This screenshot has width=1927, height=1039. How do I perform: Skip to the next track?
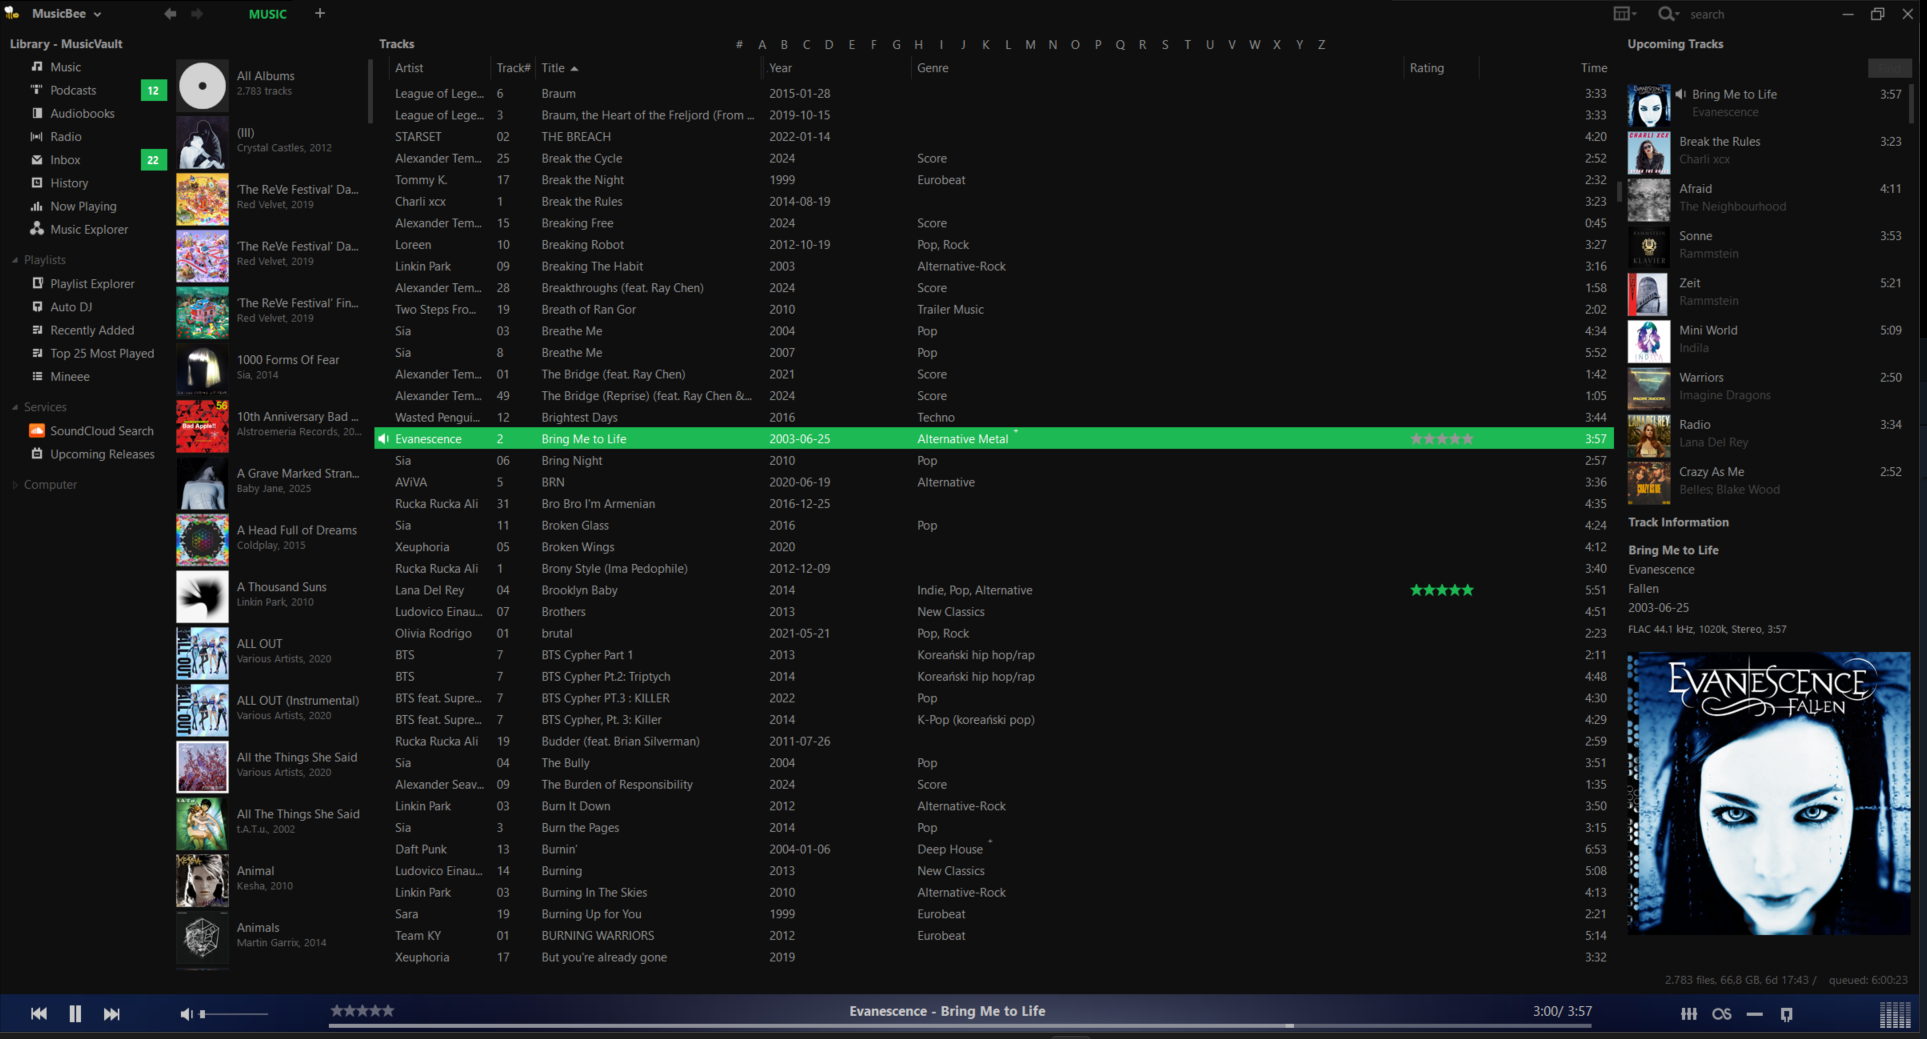tap(112, 1014)
